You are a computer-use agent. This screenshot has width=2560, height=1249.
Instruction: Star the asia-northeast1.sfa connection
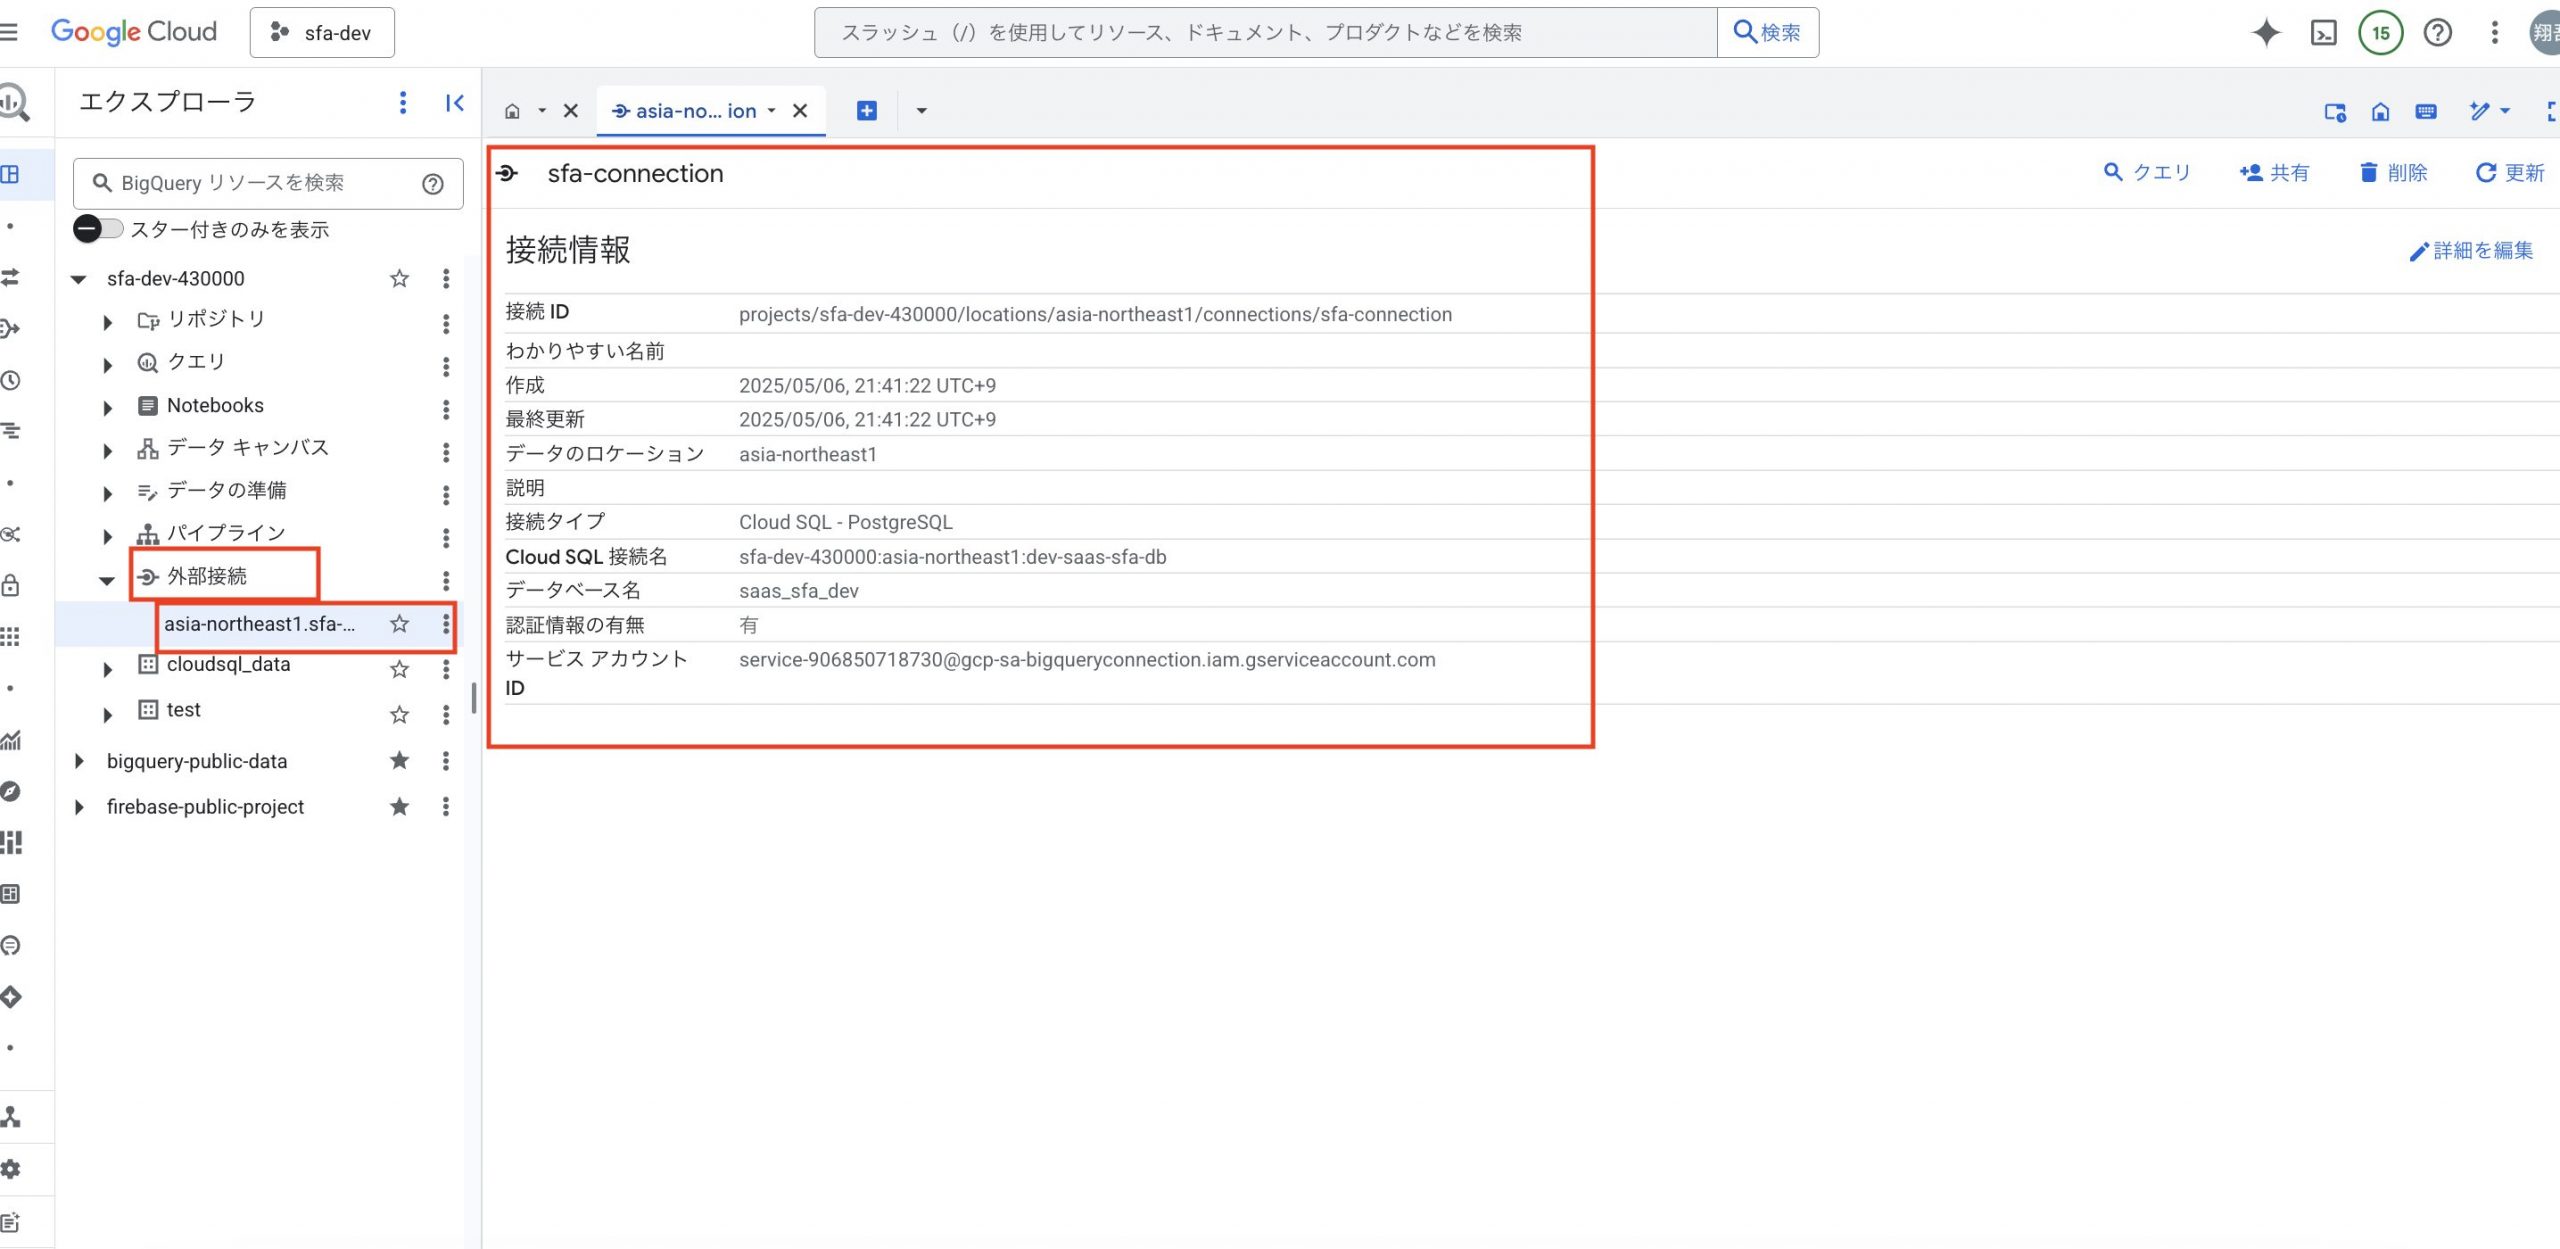coord(399,624)
